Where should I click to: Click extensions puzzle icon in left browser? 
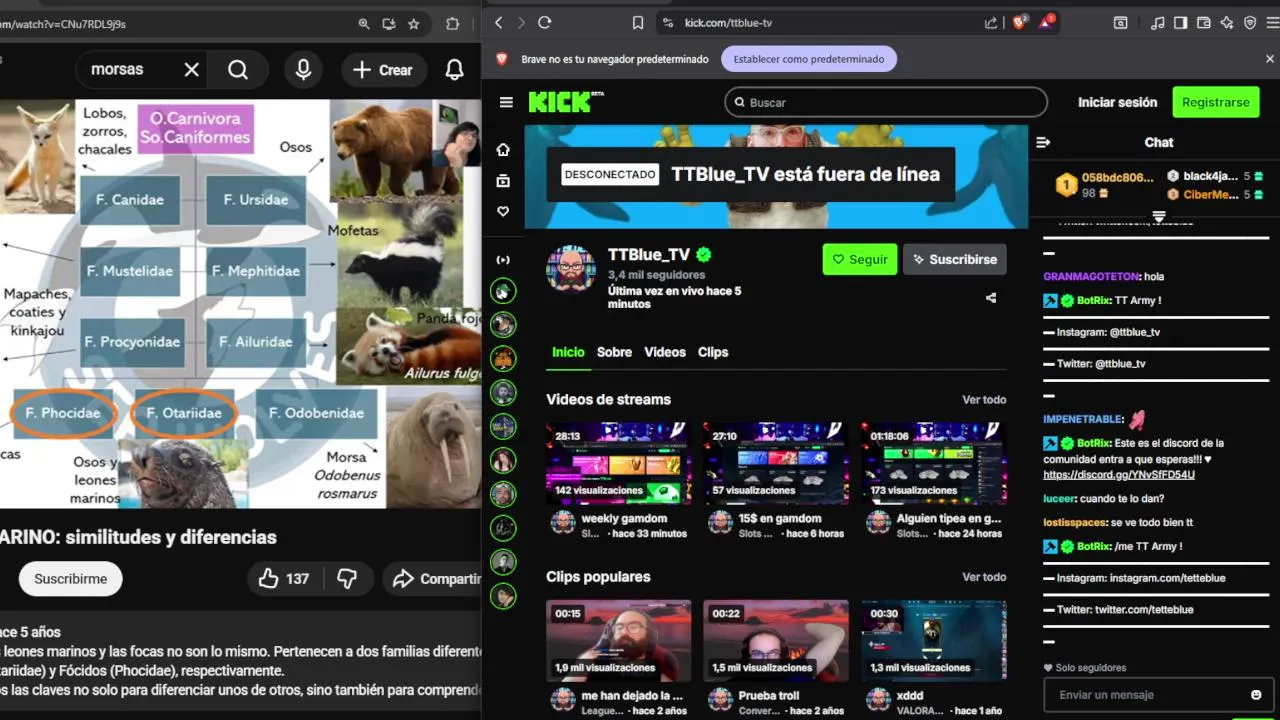point(453,24)
